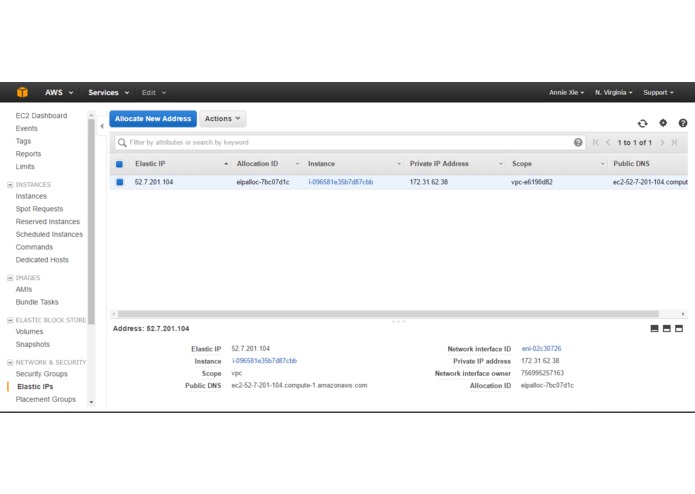
Task: Open instance link in table row
Action: 340,182
